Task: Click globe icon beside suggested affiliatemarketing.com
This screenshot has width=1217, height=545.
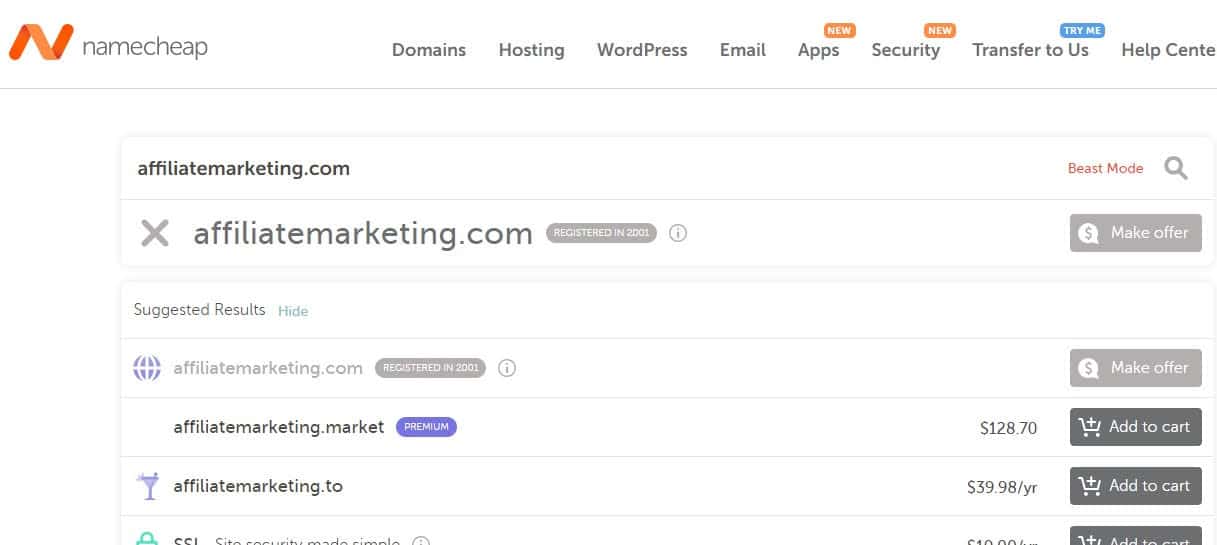Action: click(x=147, y=368)
